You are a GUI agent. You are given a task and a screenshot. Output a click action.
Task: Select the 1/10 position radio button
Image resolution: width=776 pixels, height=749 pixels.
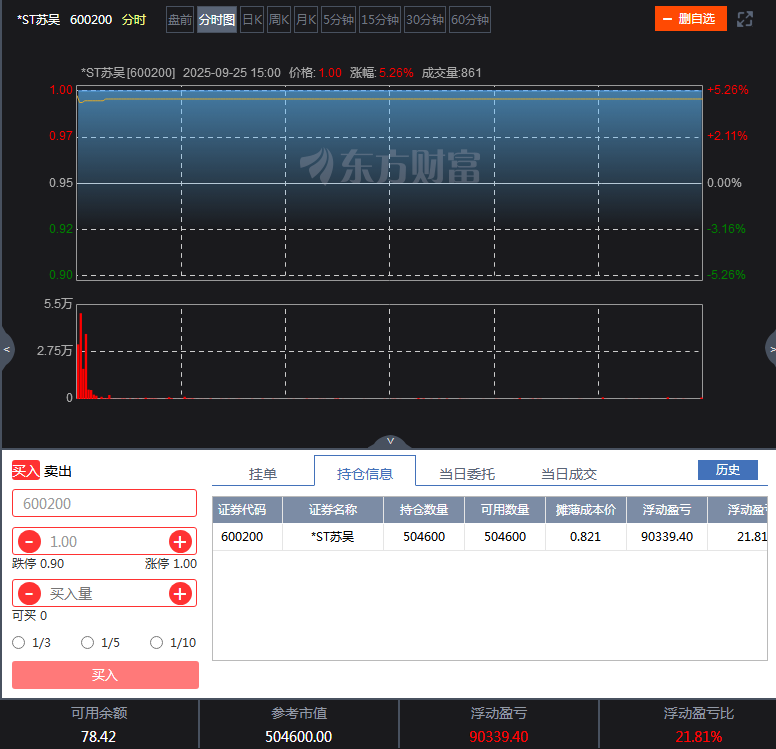156,643
